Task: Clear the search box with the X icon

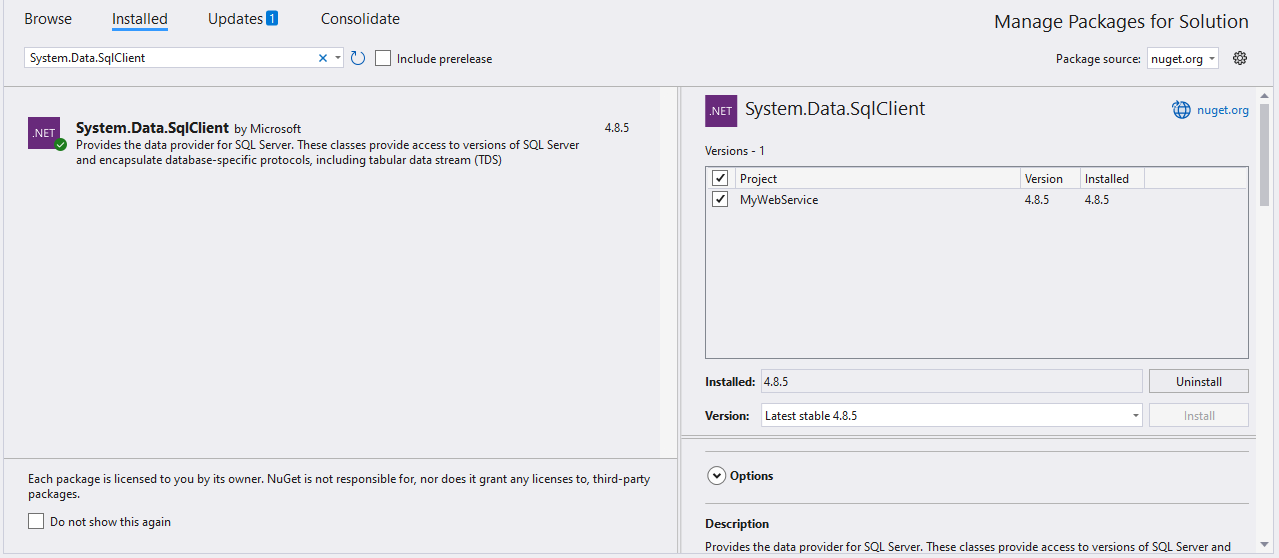Action: 323,58
